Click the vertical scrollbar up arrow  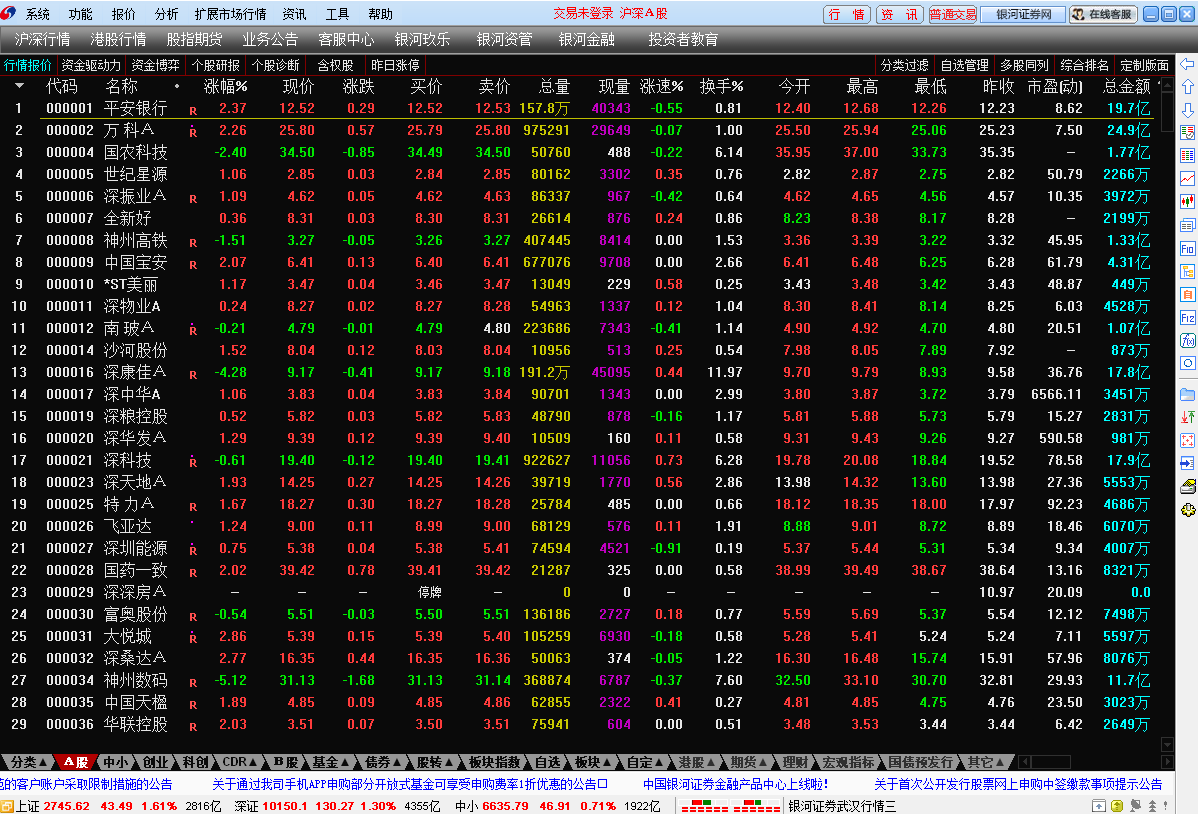click(1167, 85)
